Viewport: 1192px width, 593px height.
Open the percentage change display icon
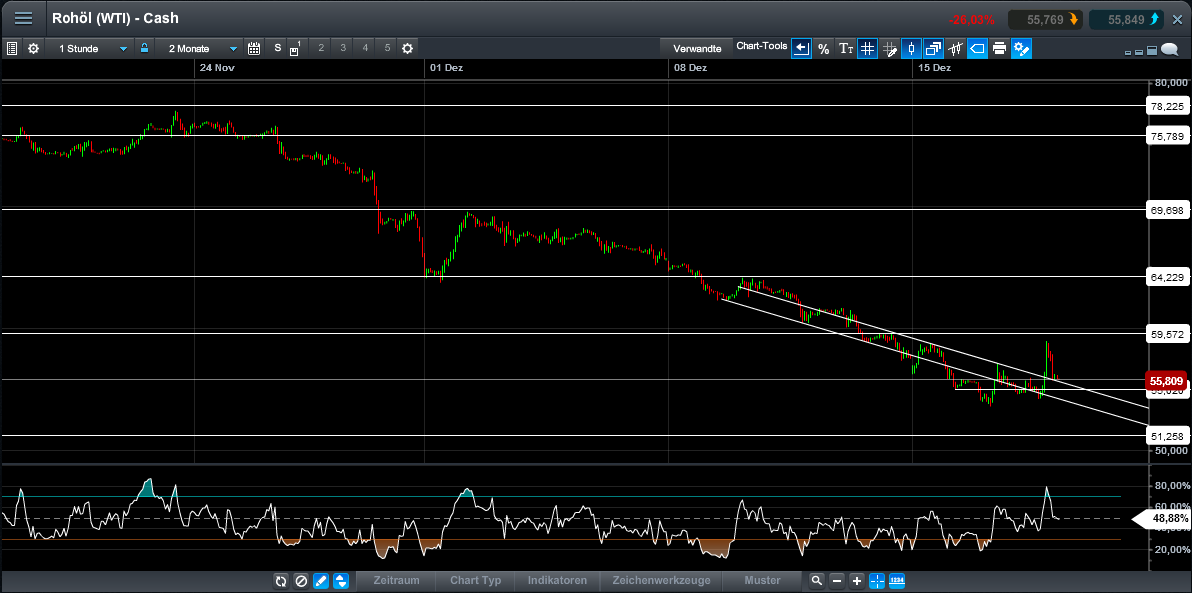pyautogui.click(x=824, y=48)
